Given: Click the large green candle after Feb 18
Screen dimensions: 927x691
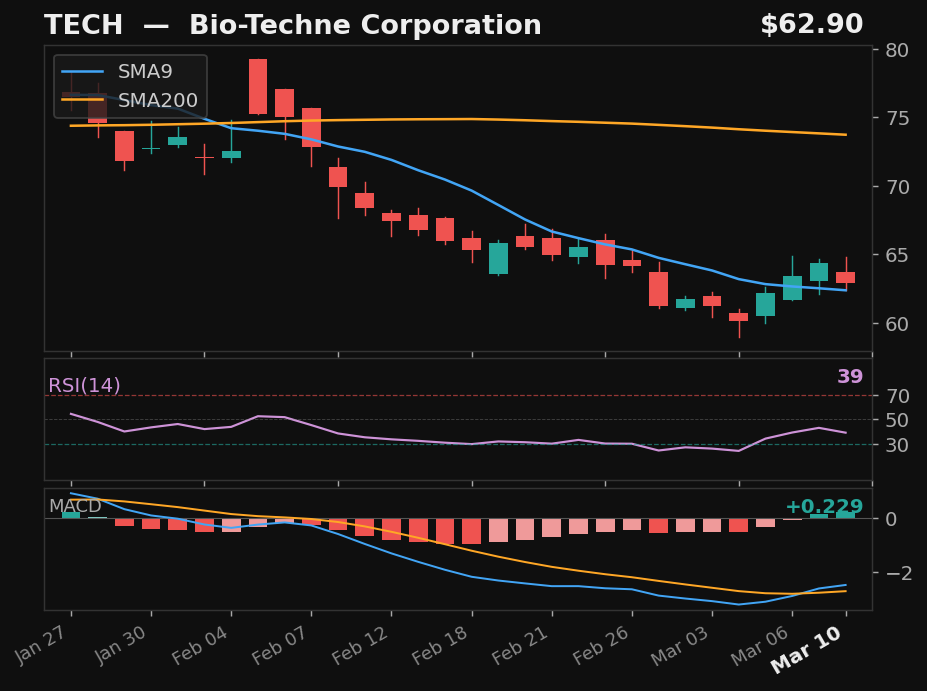Looking at the screenshot, I should tap(498, 258).
